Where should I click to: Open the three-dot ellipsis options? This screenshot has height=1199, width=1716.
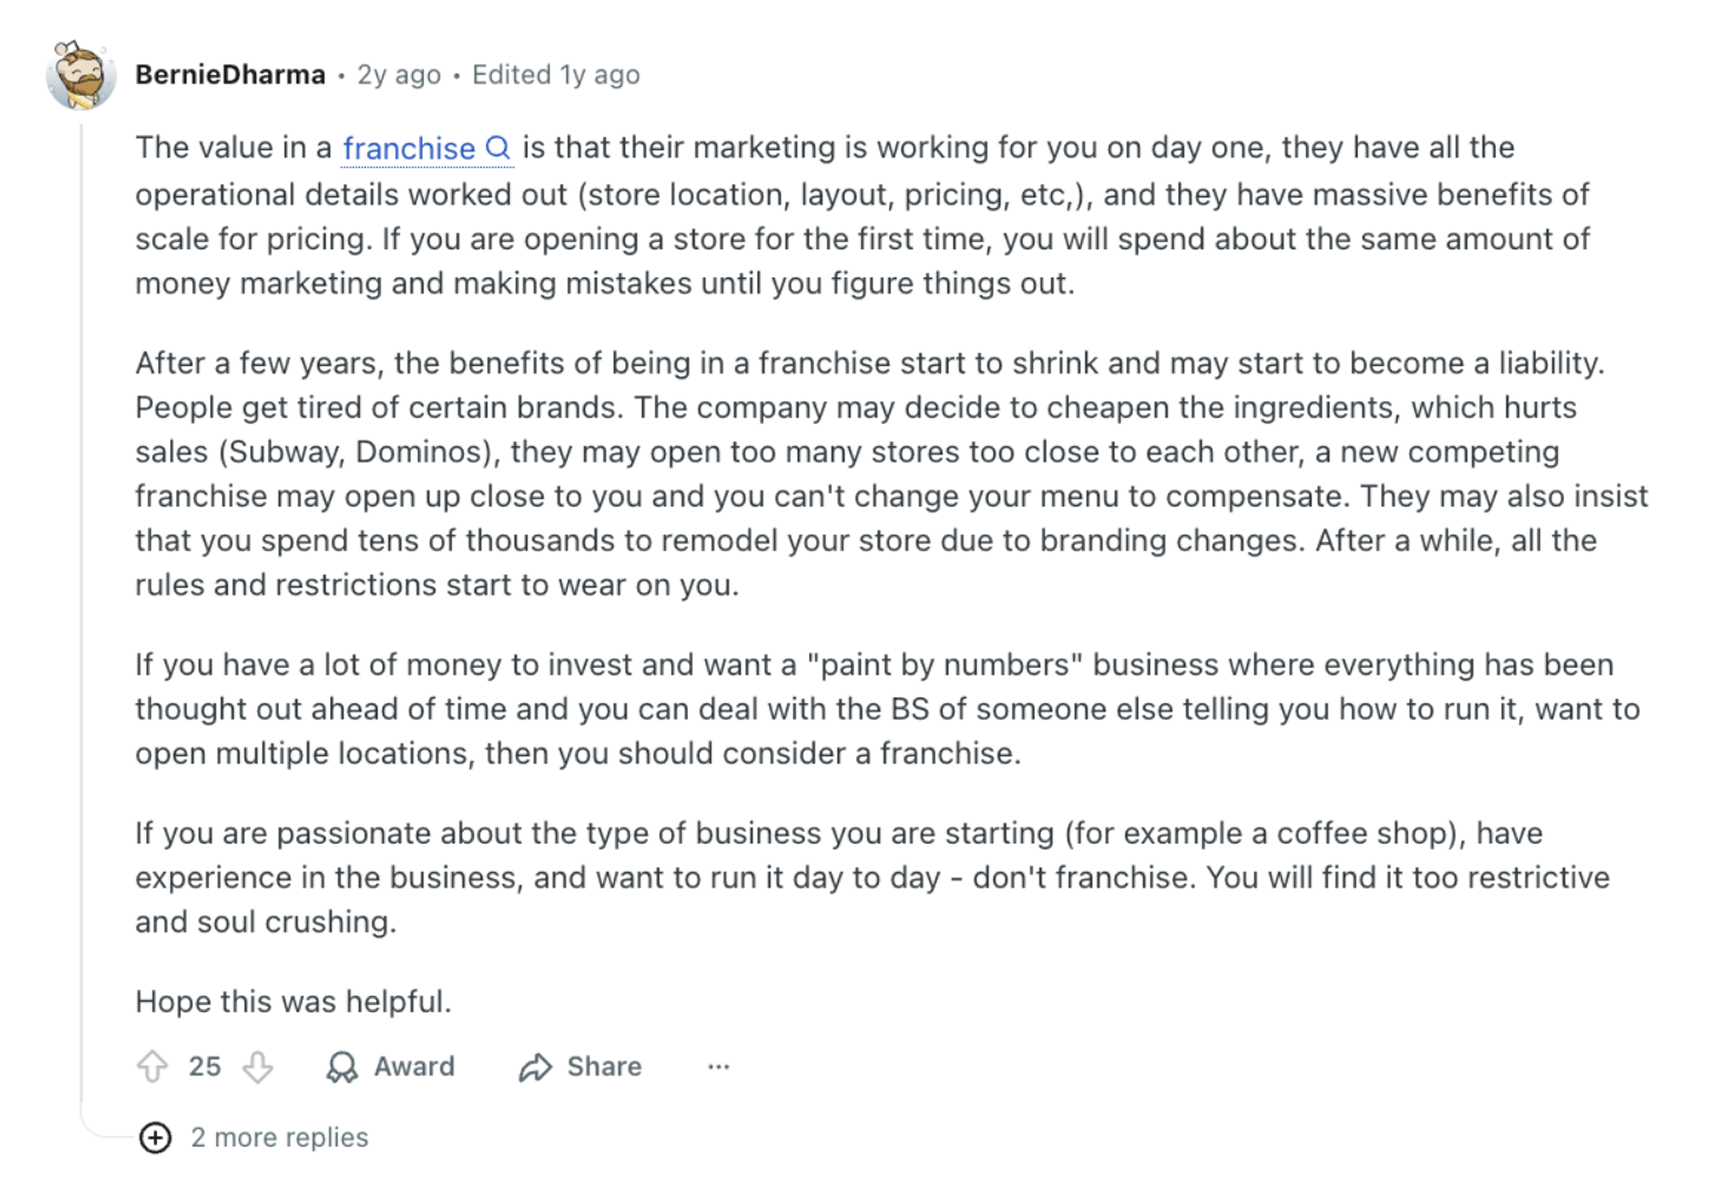click(x=719, y=1066)
